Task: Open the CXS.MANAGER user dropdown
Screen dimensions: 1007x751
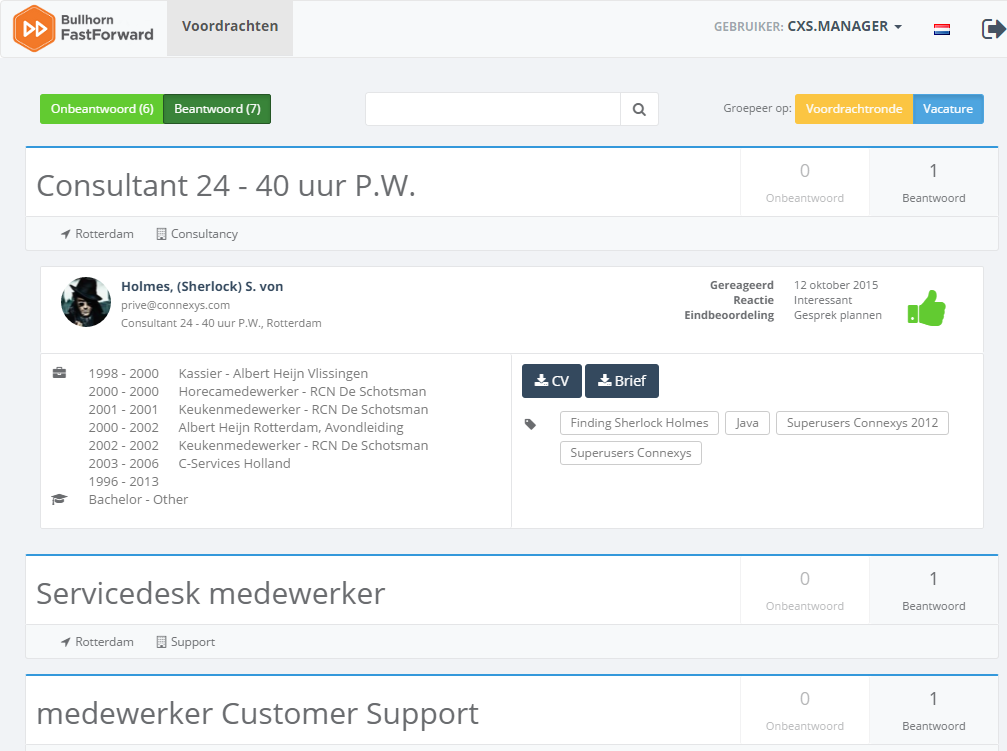Action: point(808,27)
